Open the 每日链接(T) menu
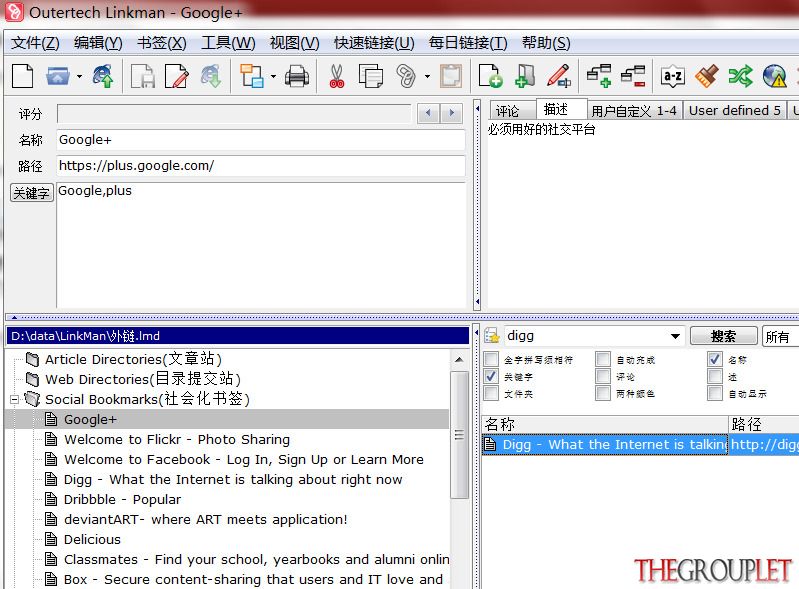Viewport: 799px width, 589px height. coord(468,43)
